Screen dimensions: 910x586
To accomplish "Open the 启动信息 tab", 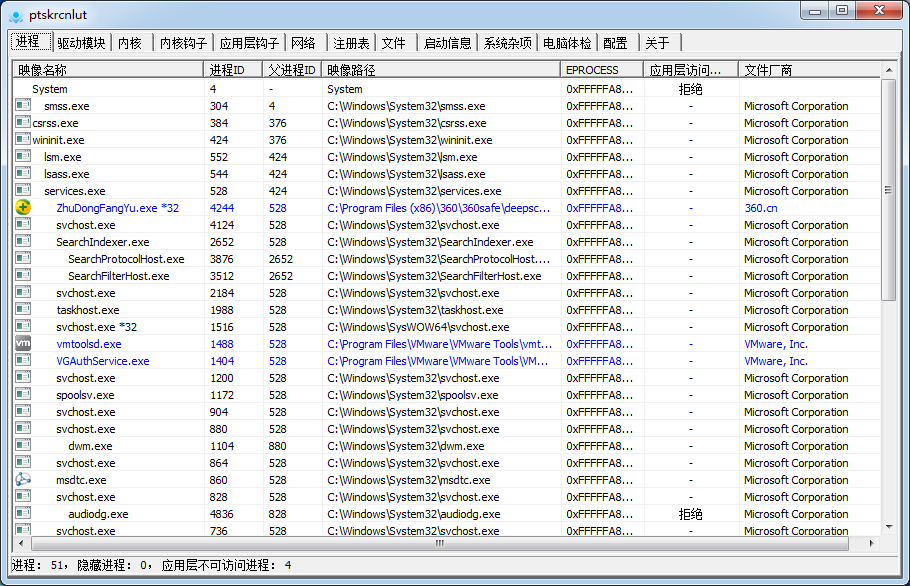I will click(447, 43).
